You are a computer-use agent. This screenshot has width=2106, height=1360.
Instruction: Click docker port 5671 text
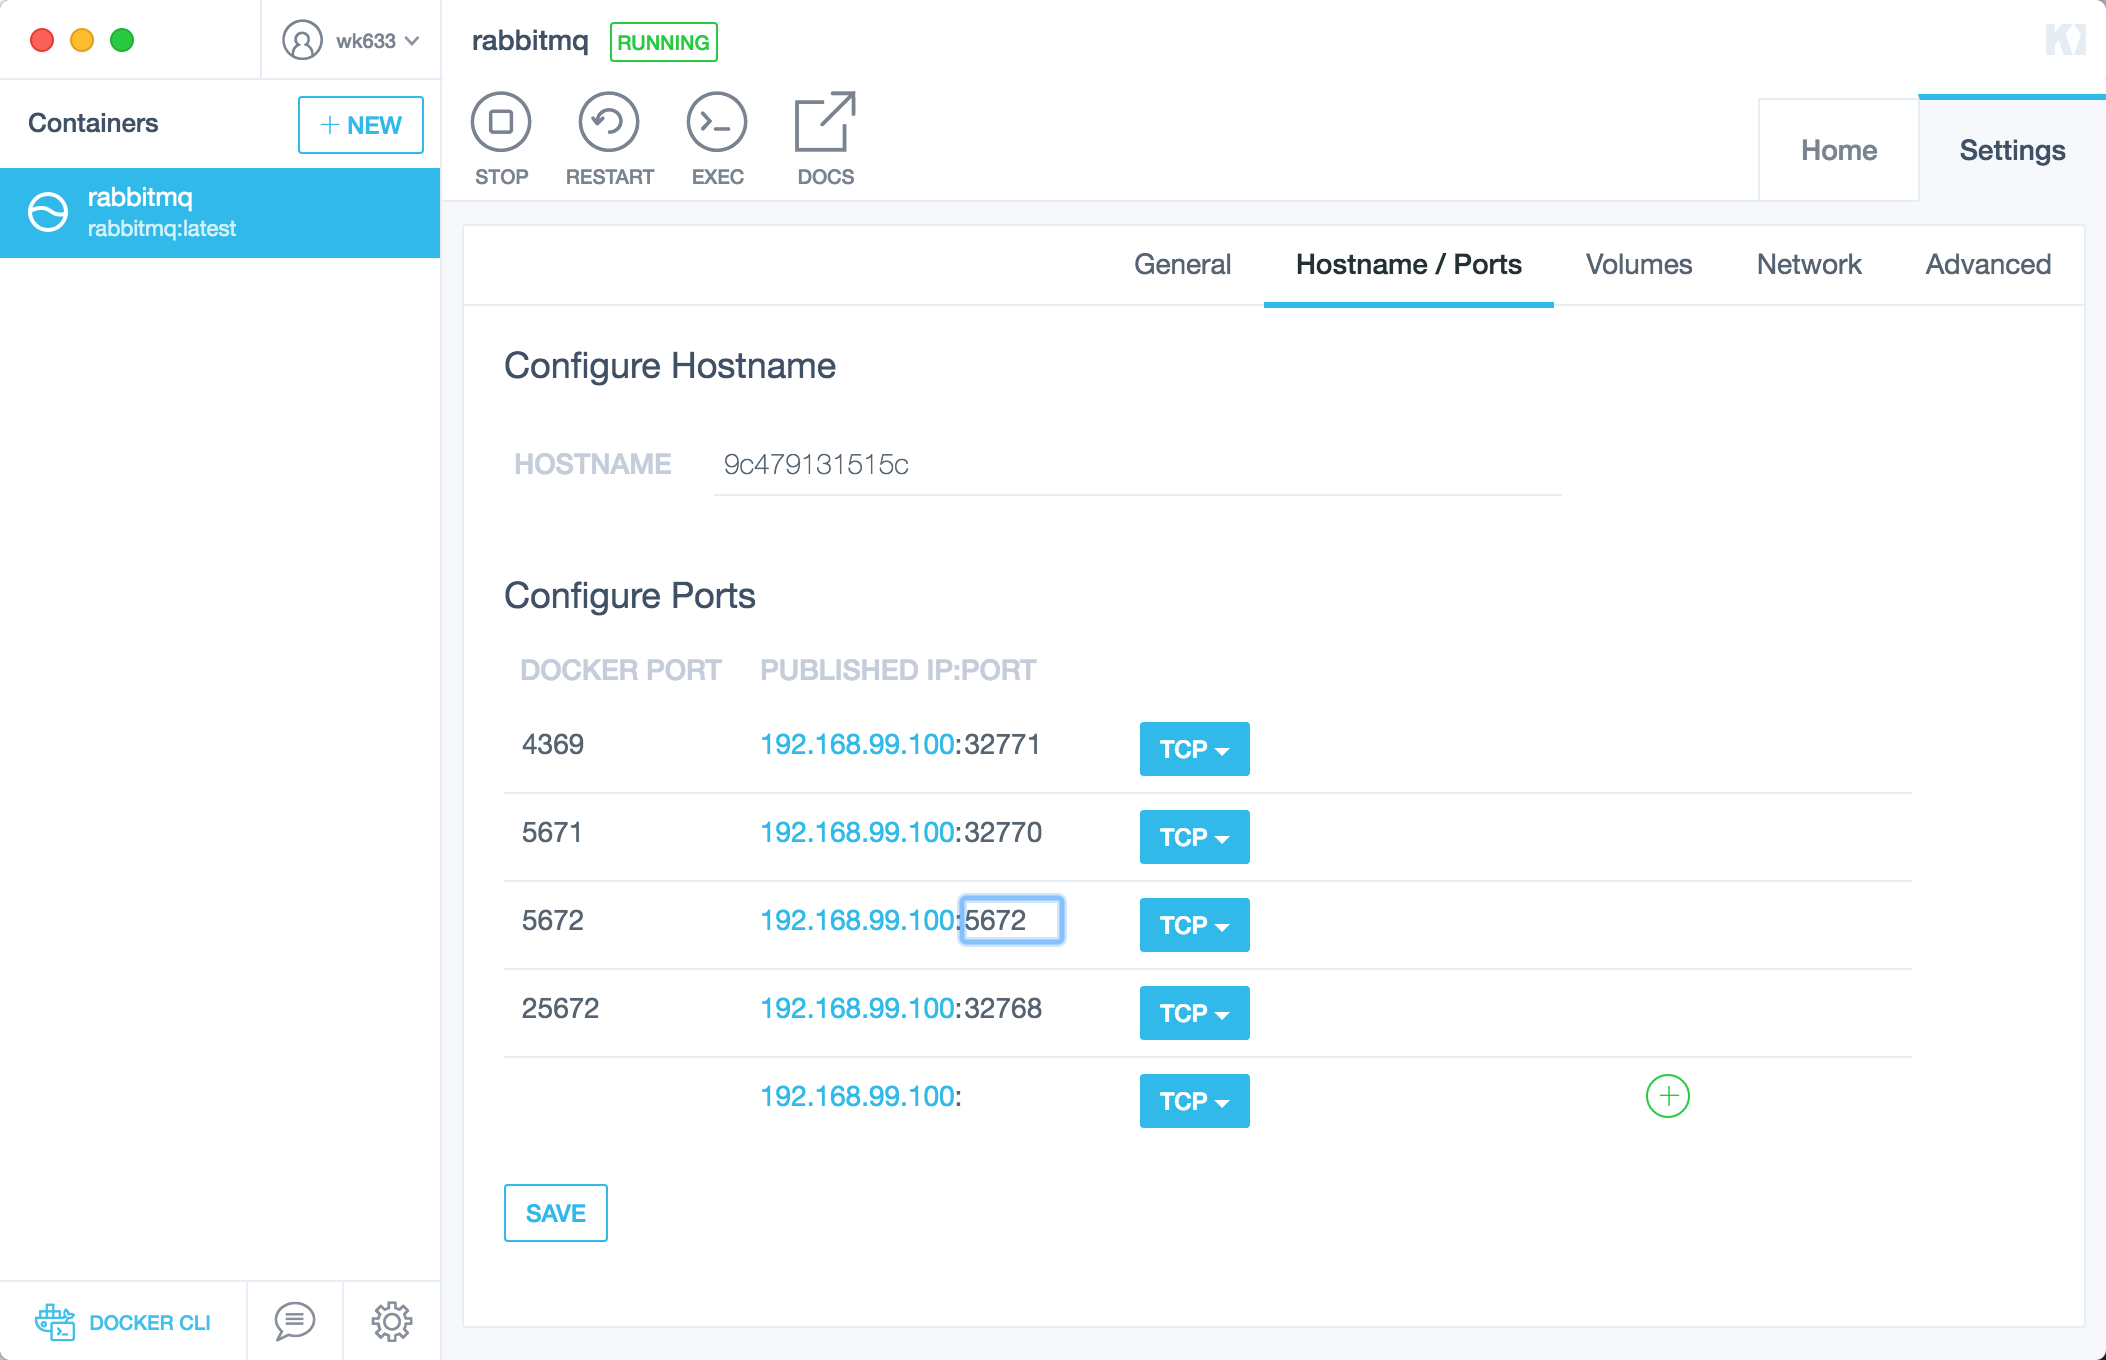[552, 832]
